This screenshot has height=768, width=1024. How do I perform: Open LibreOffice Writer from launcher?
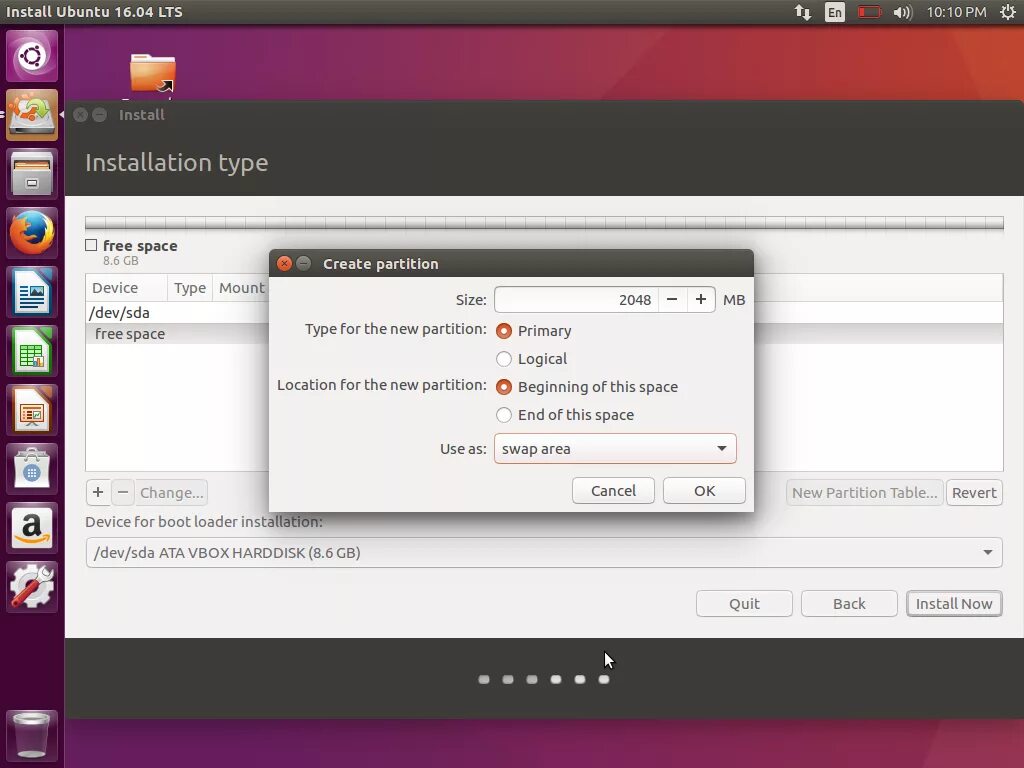[32, 292]
